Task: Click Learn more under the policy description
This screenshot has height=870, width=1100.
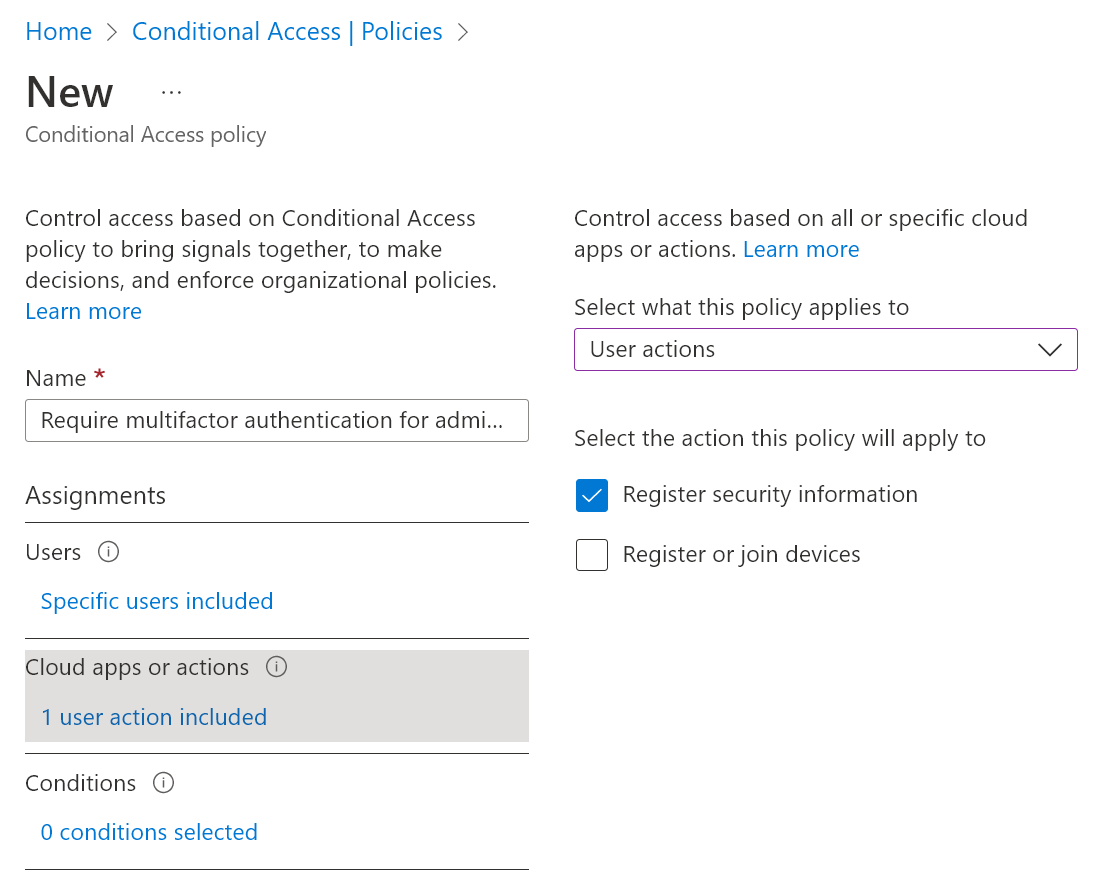Action: click(83, 311)
